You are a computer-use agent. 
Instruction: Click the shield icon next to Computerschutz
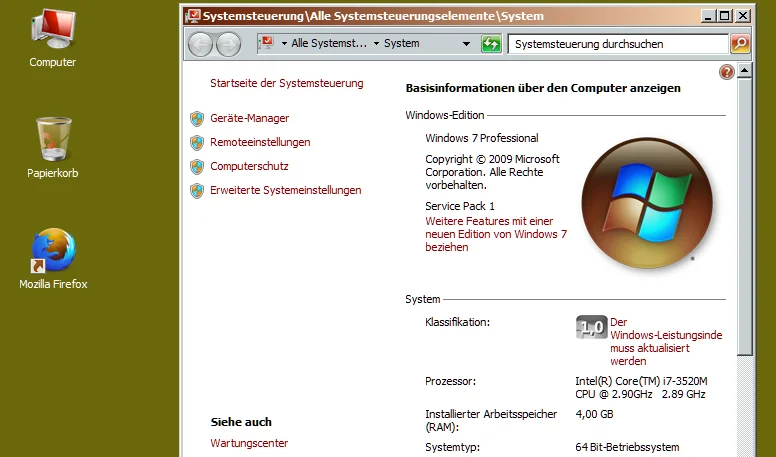[x=197, y=166]
